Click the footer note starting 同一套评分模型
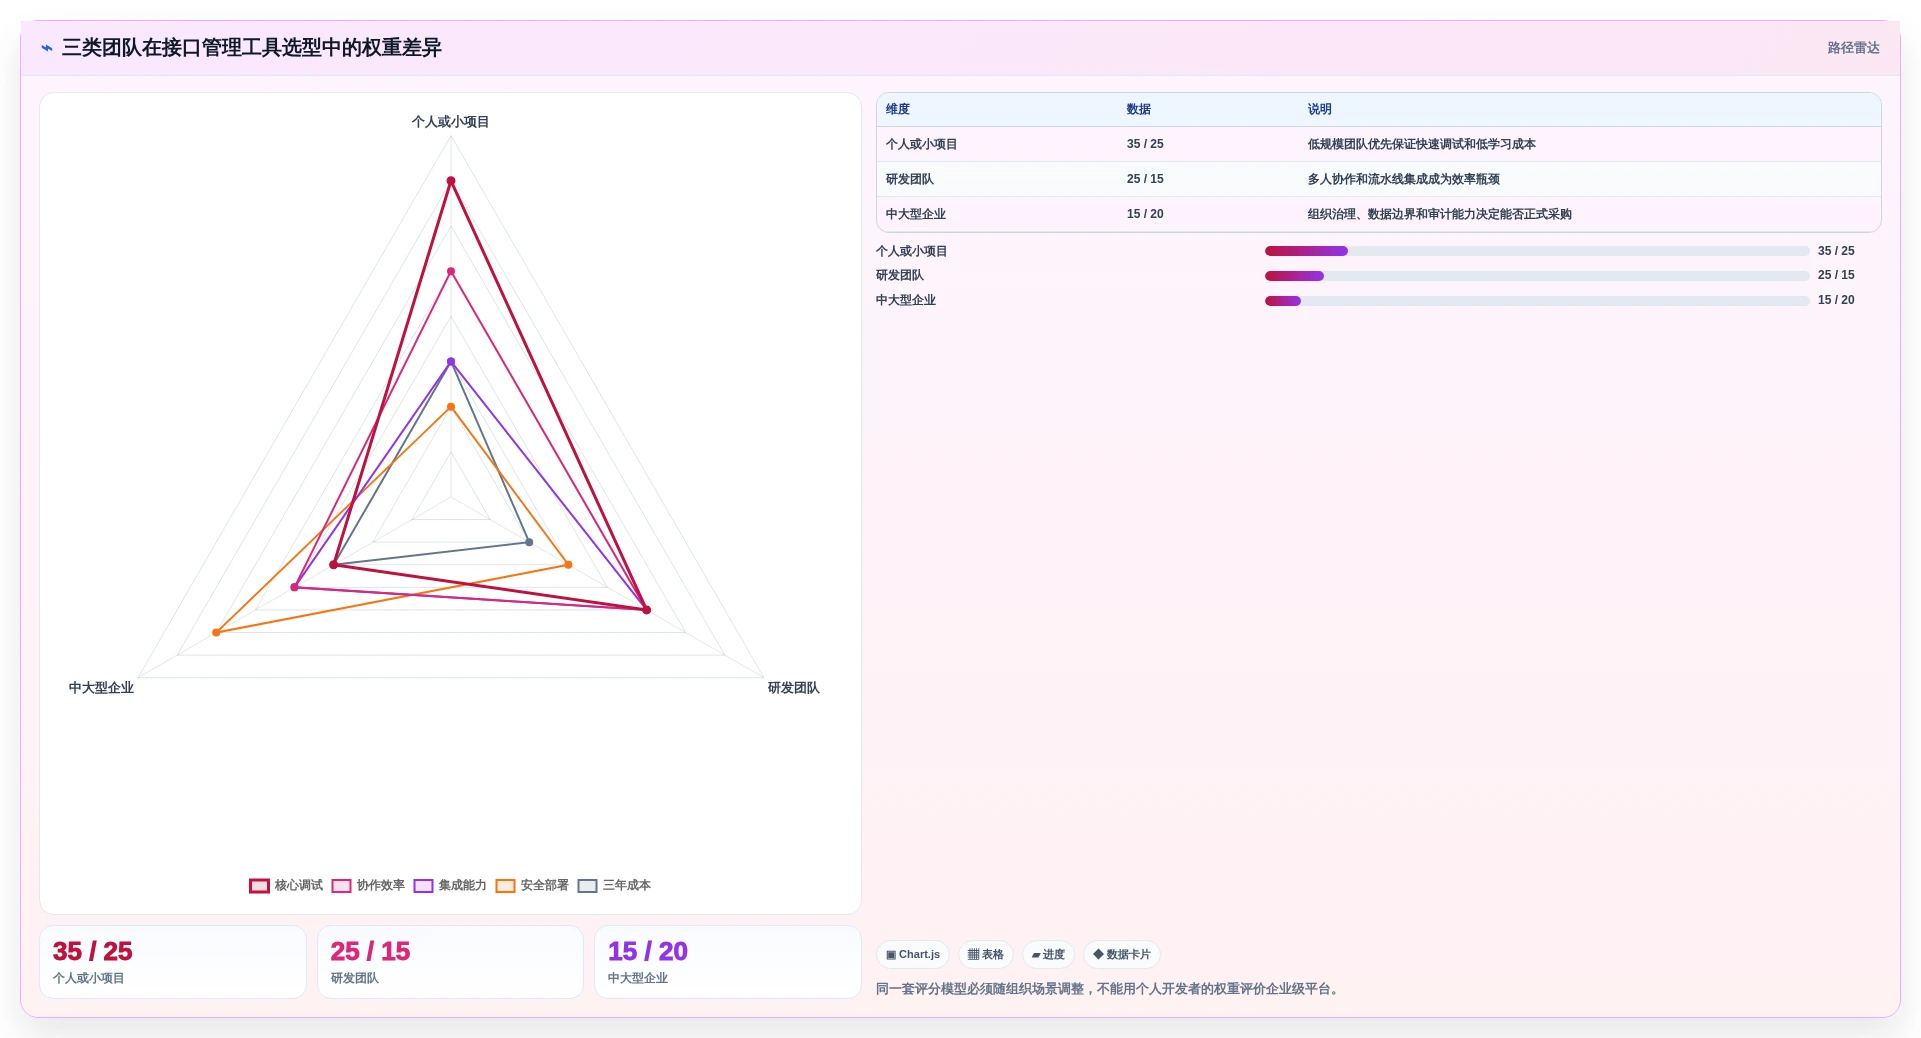Screen dimensions: 1921x1038 click(1109, 989)
